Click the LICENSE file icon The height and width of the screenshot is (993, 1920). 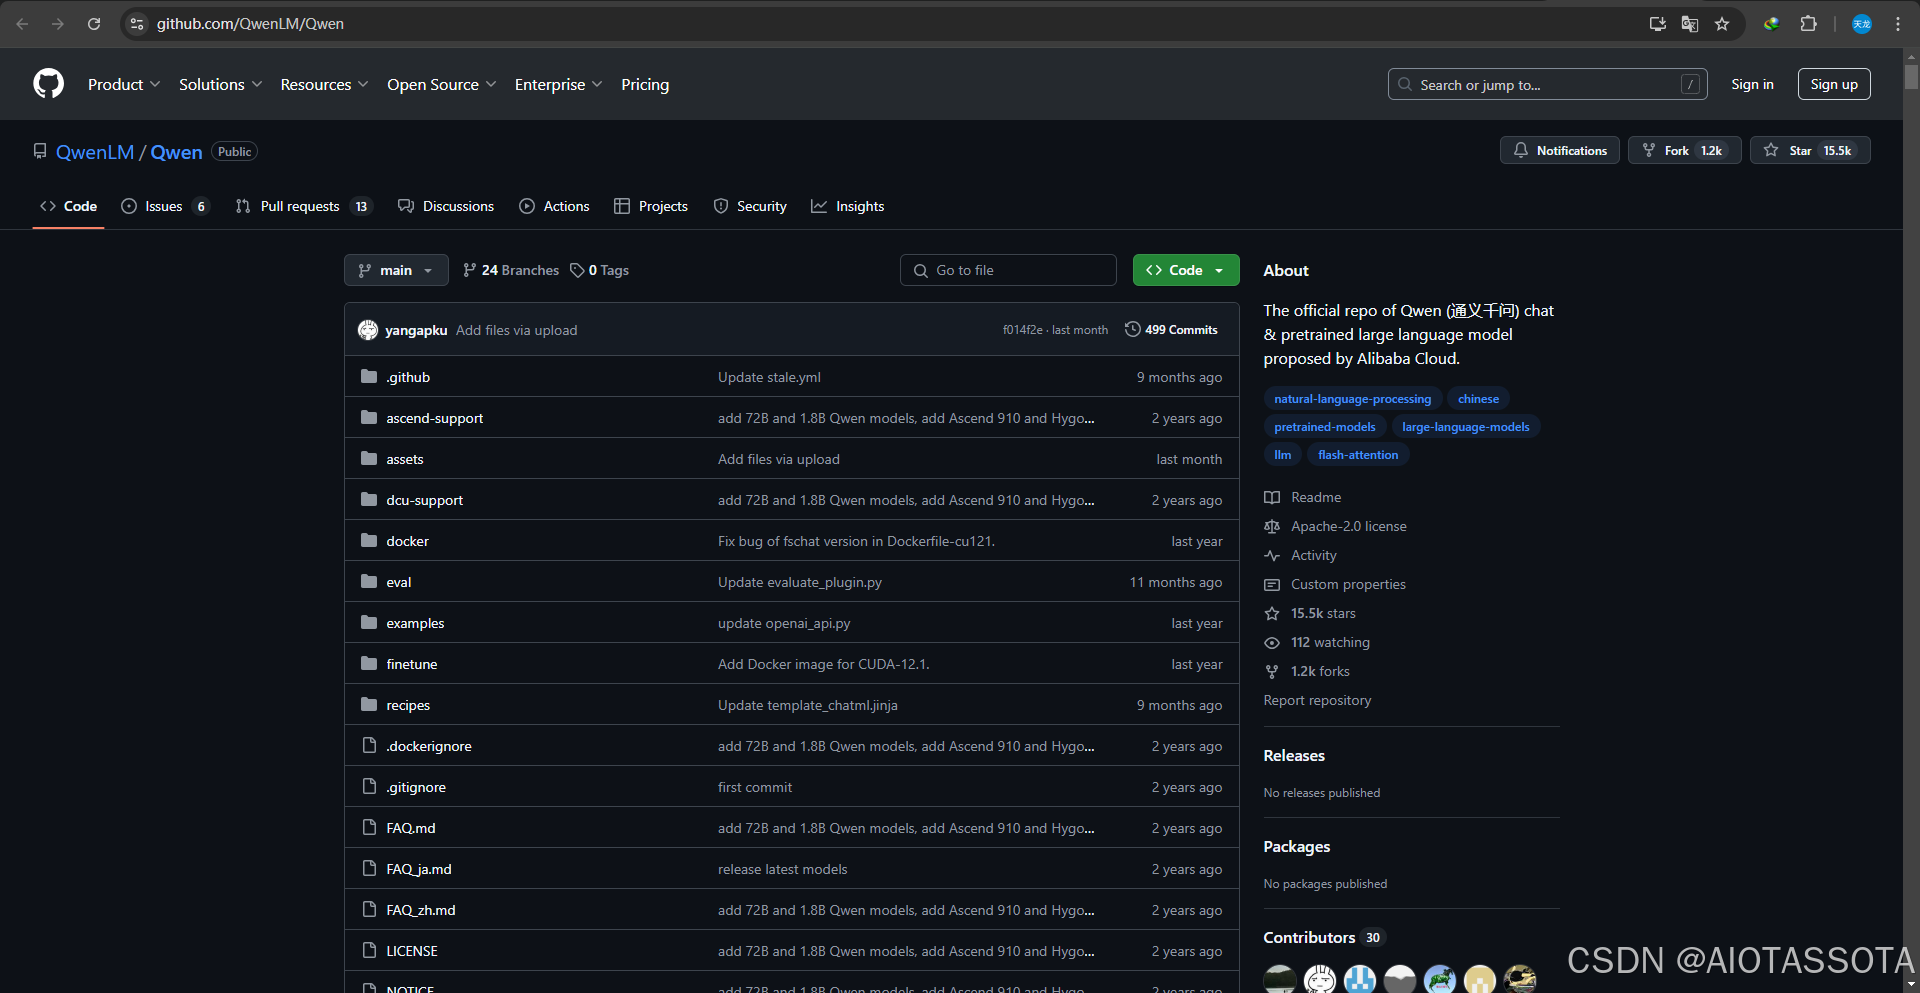tap(369, 951)
